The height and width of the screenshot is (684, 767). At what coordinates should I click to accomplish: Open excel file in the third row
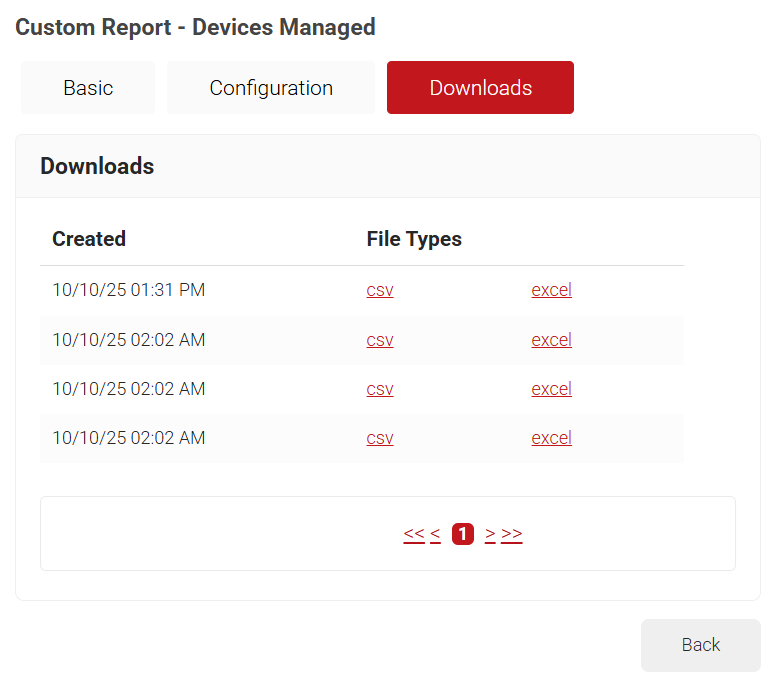pos(551,389)
